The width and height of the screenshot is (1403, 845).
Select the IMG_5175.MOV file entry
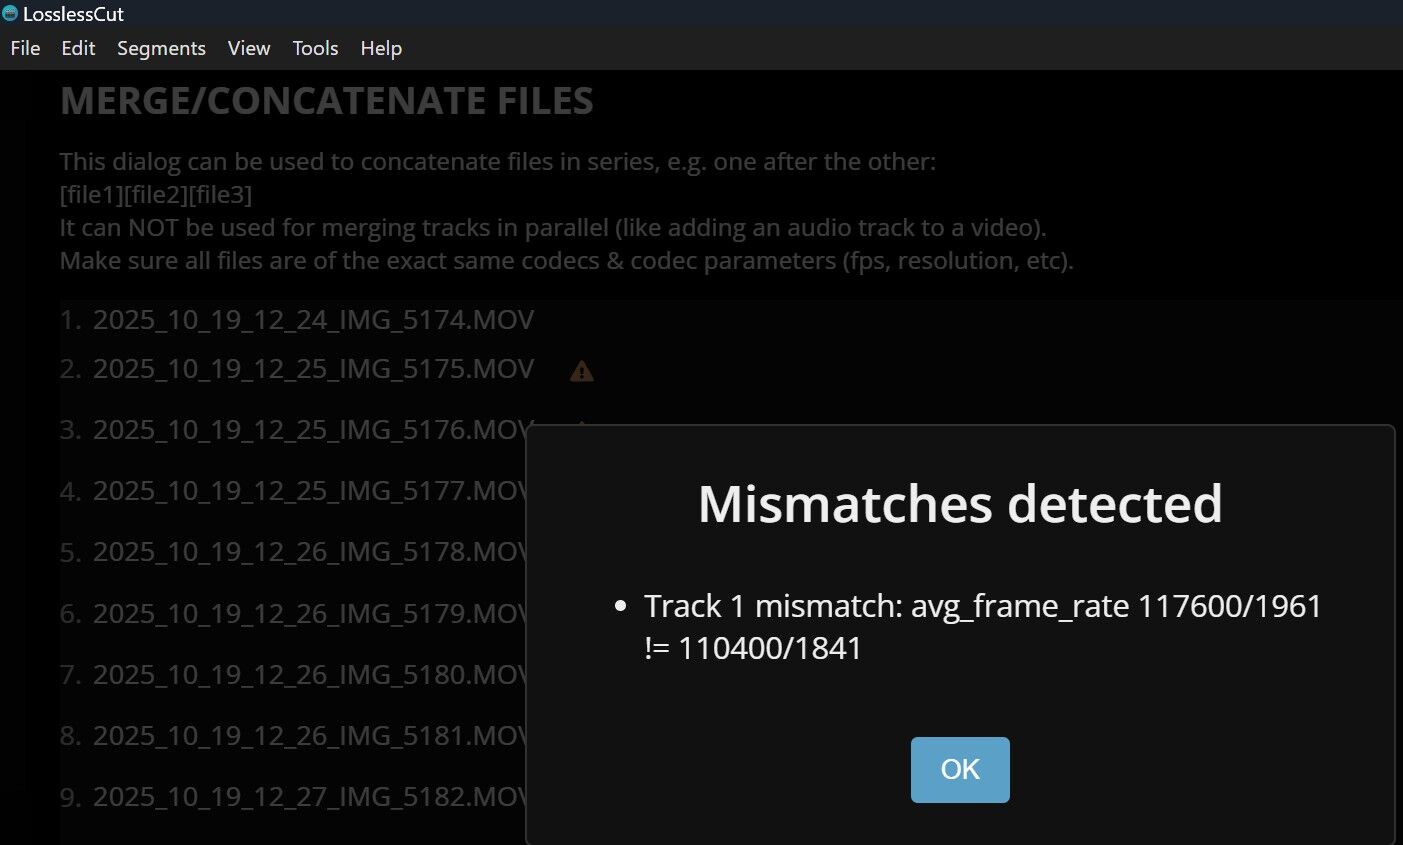[x=313, y=369]
